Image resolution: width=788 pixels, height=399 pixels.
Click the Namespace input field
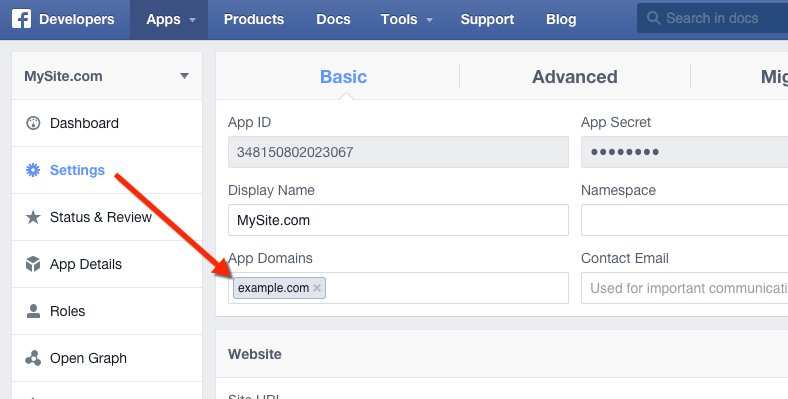click(x=684, y=220)
